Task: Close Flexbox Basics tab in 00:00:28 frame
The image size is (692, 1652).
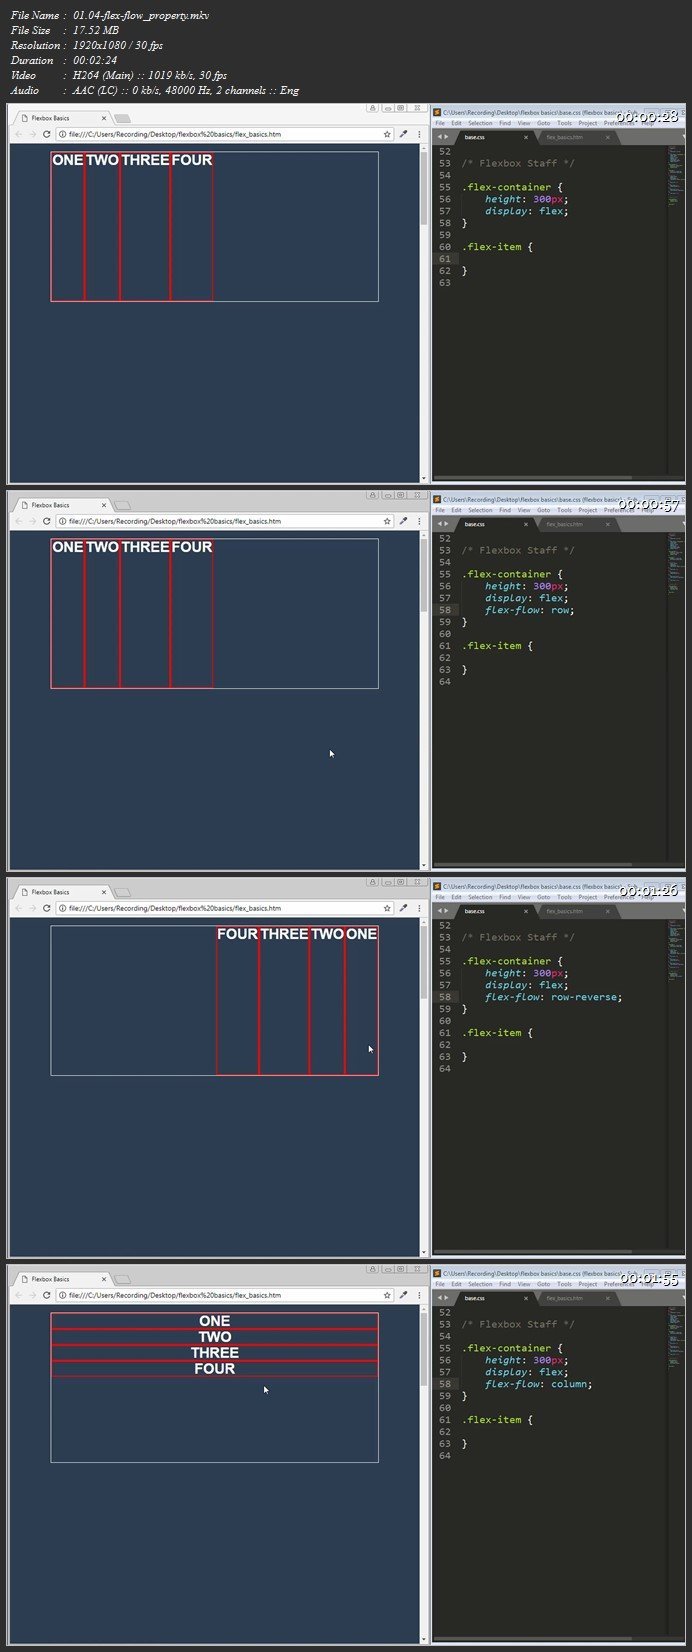Action: click(103, 118)
